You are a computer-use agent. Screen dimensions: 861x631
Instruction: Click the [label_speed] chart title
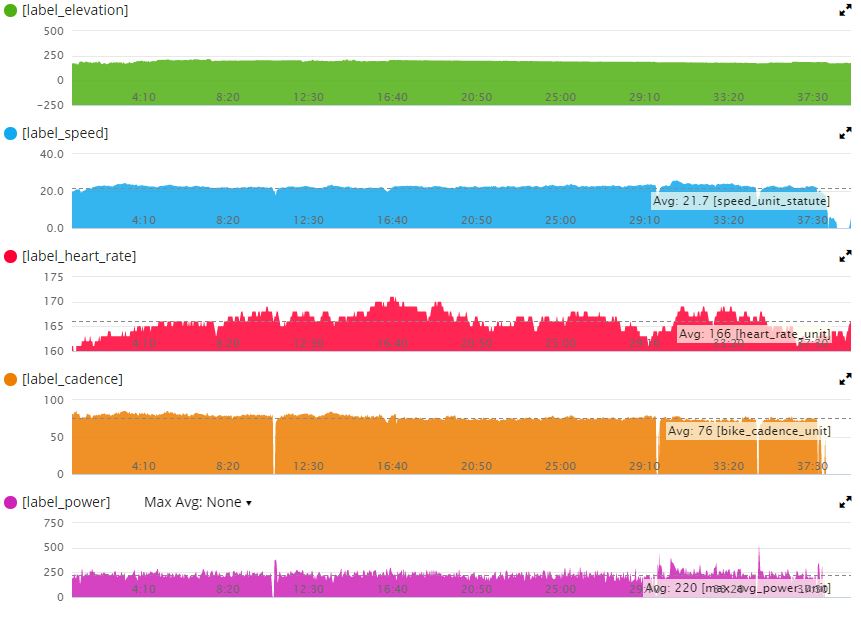[x=65, y=133]
